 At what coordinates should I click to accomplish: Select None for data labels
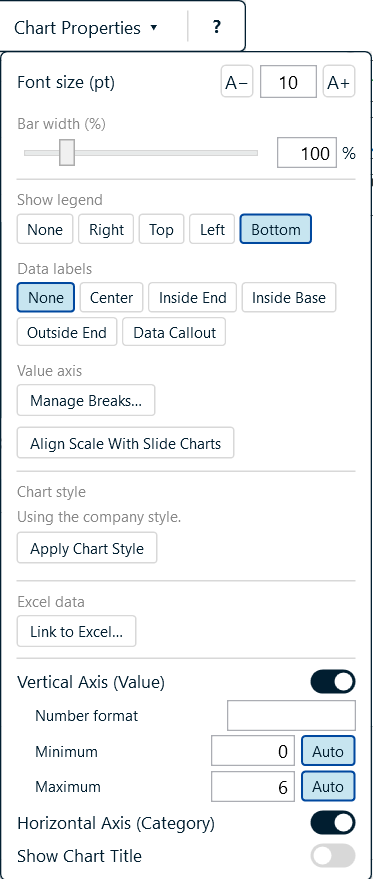coord(46,297)
